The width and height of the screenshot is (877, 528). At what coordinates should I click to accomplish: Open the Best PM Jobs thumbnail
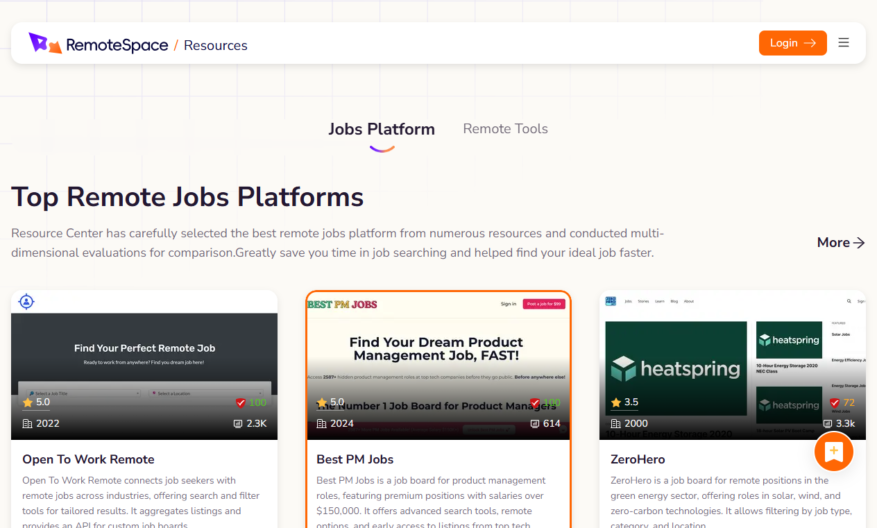pos(438,365)
